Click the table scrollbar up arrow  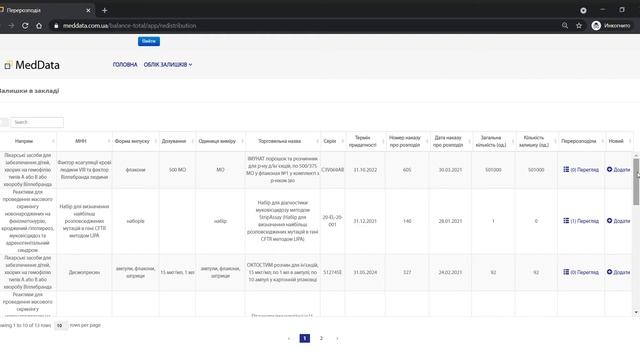click(x=636, y=156)
